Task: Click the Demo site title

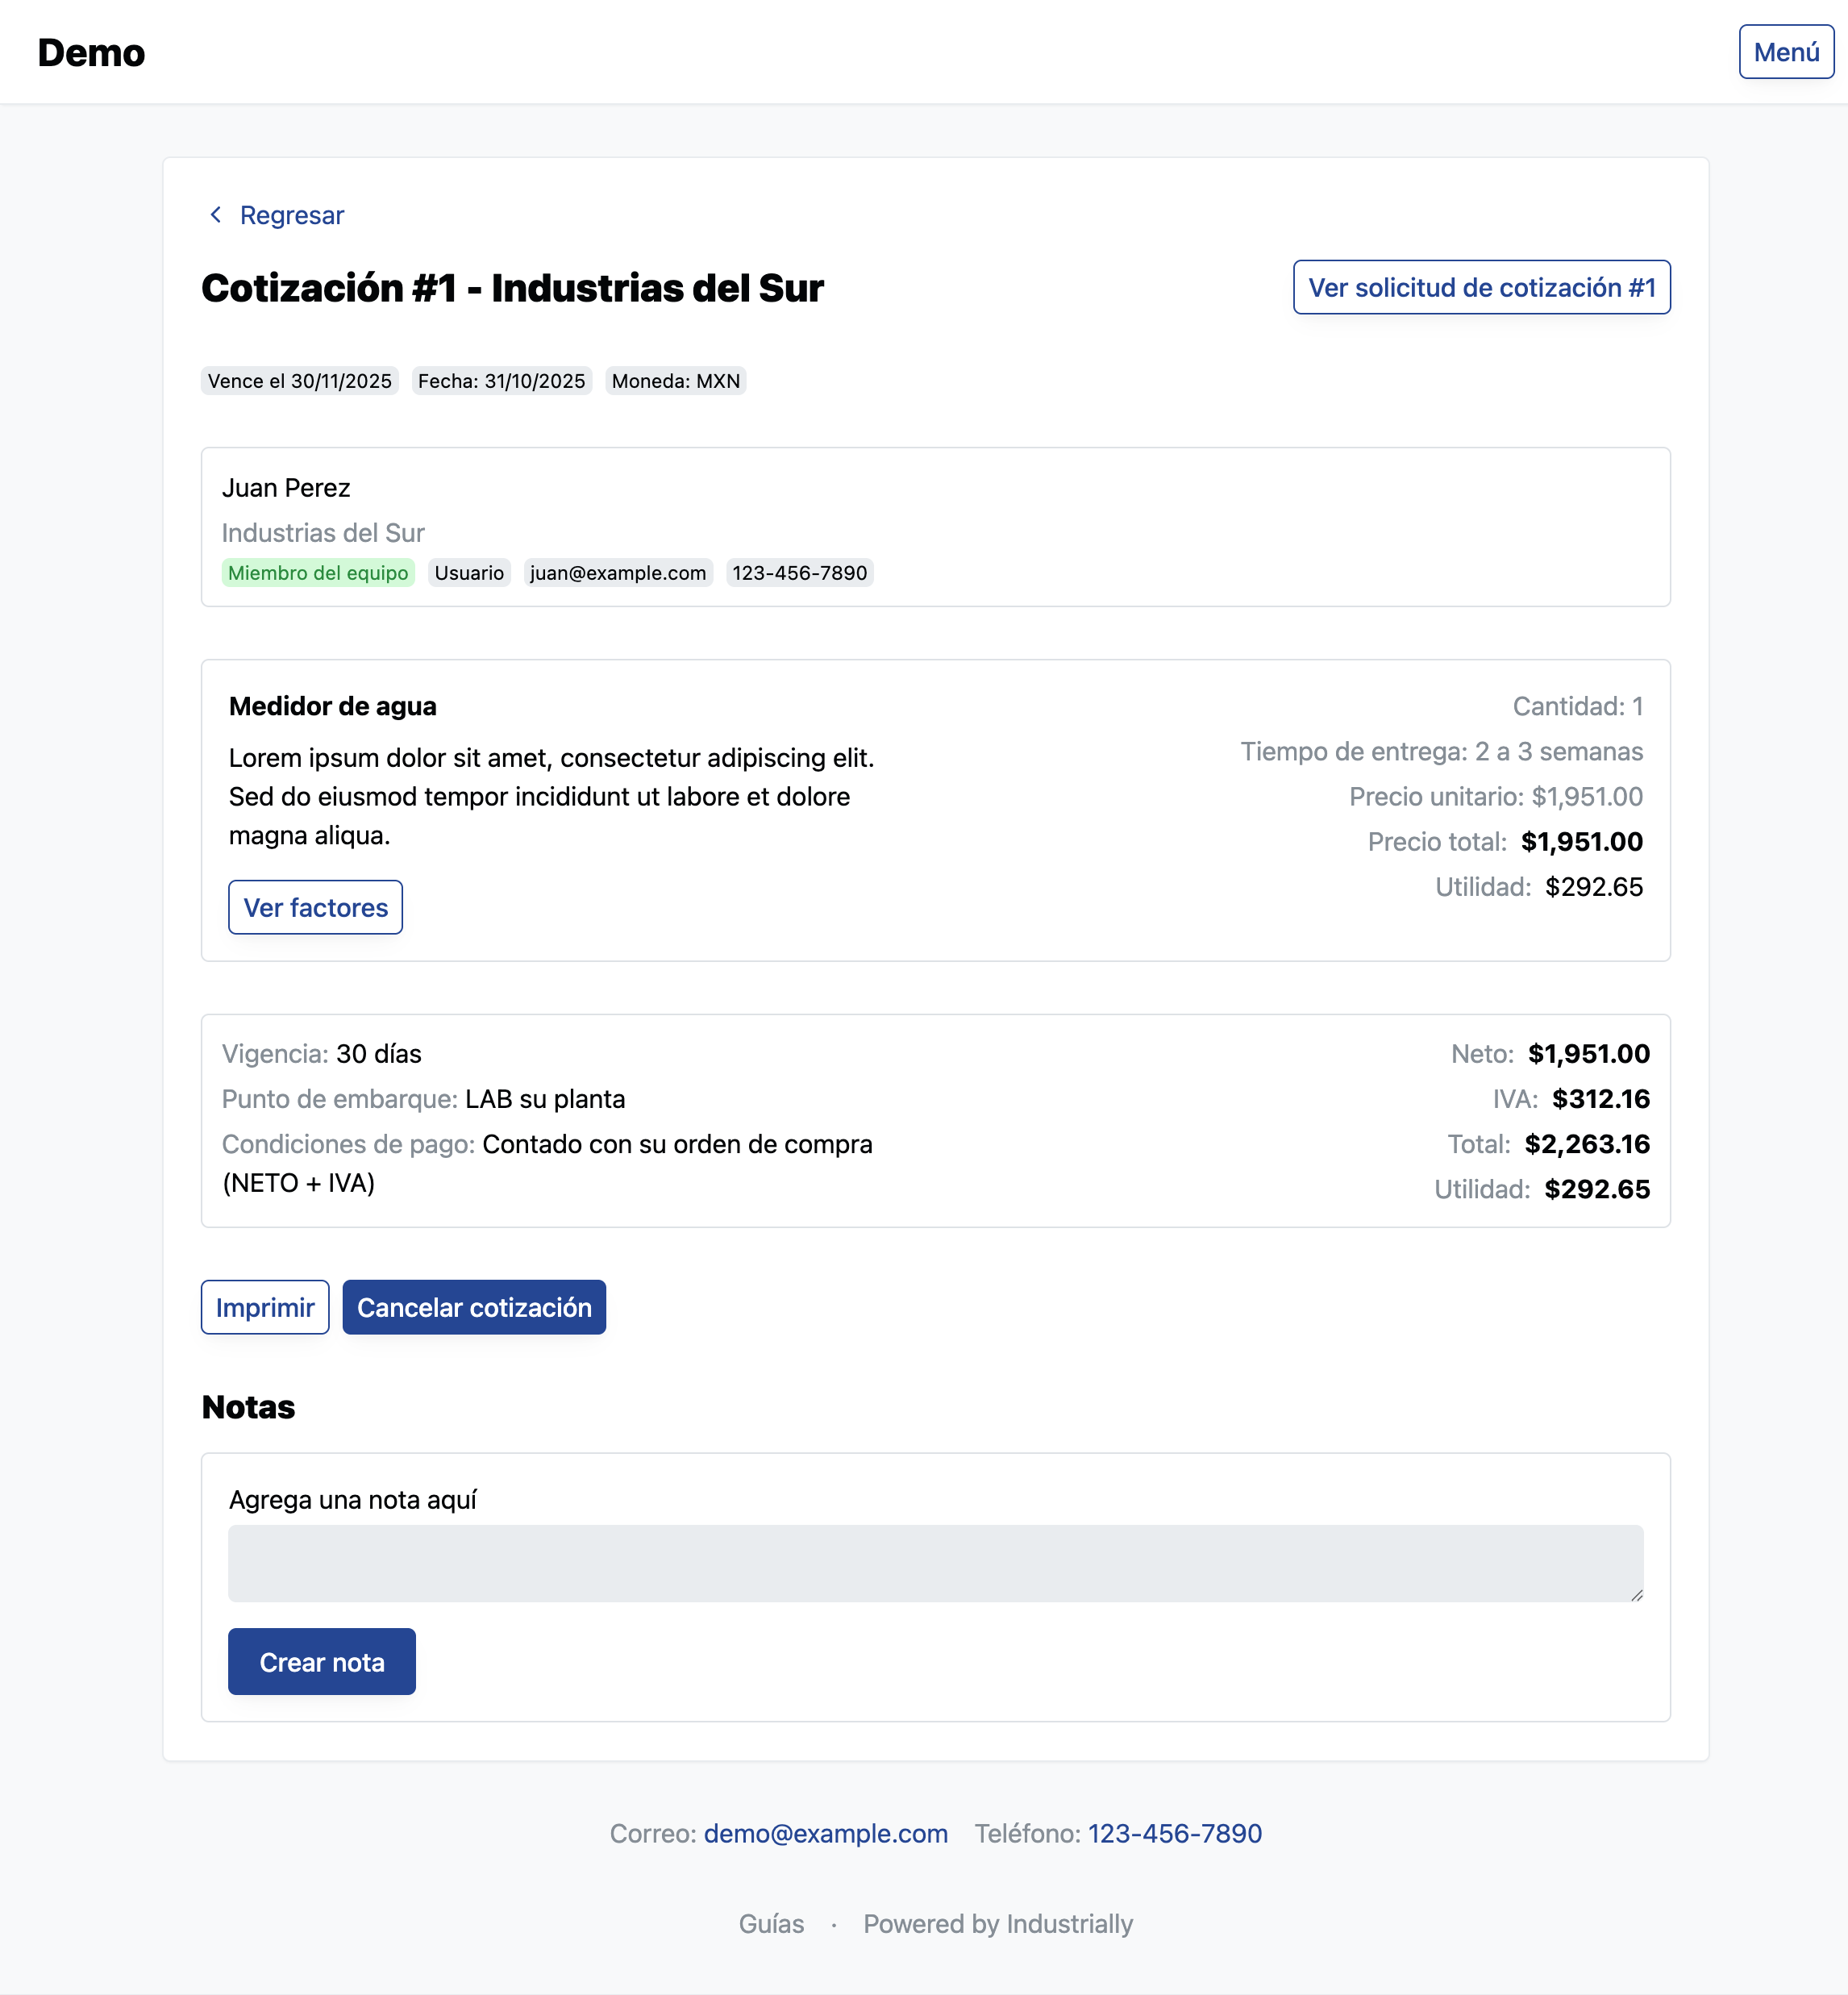Action: [x=91, y=53]
